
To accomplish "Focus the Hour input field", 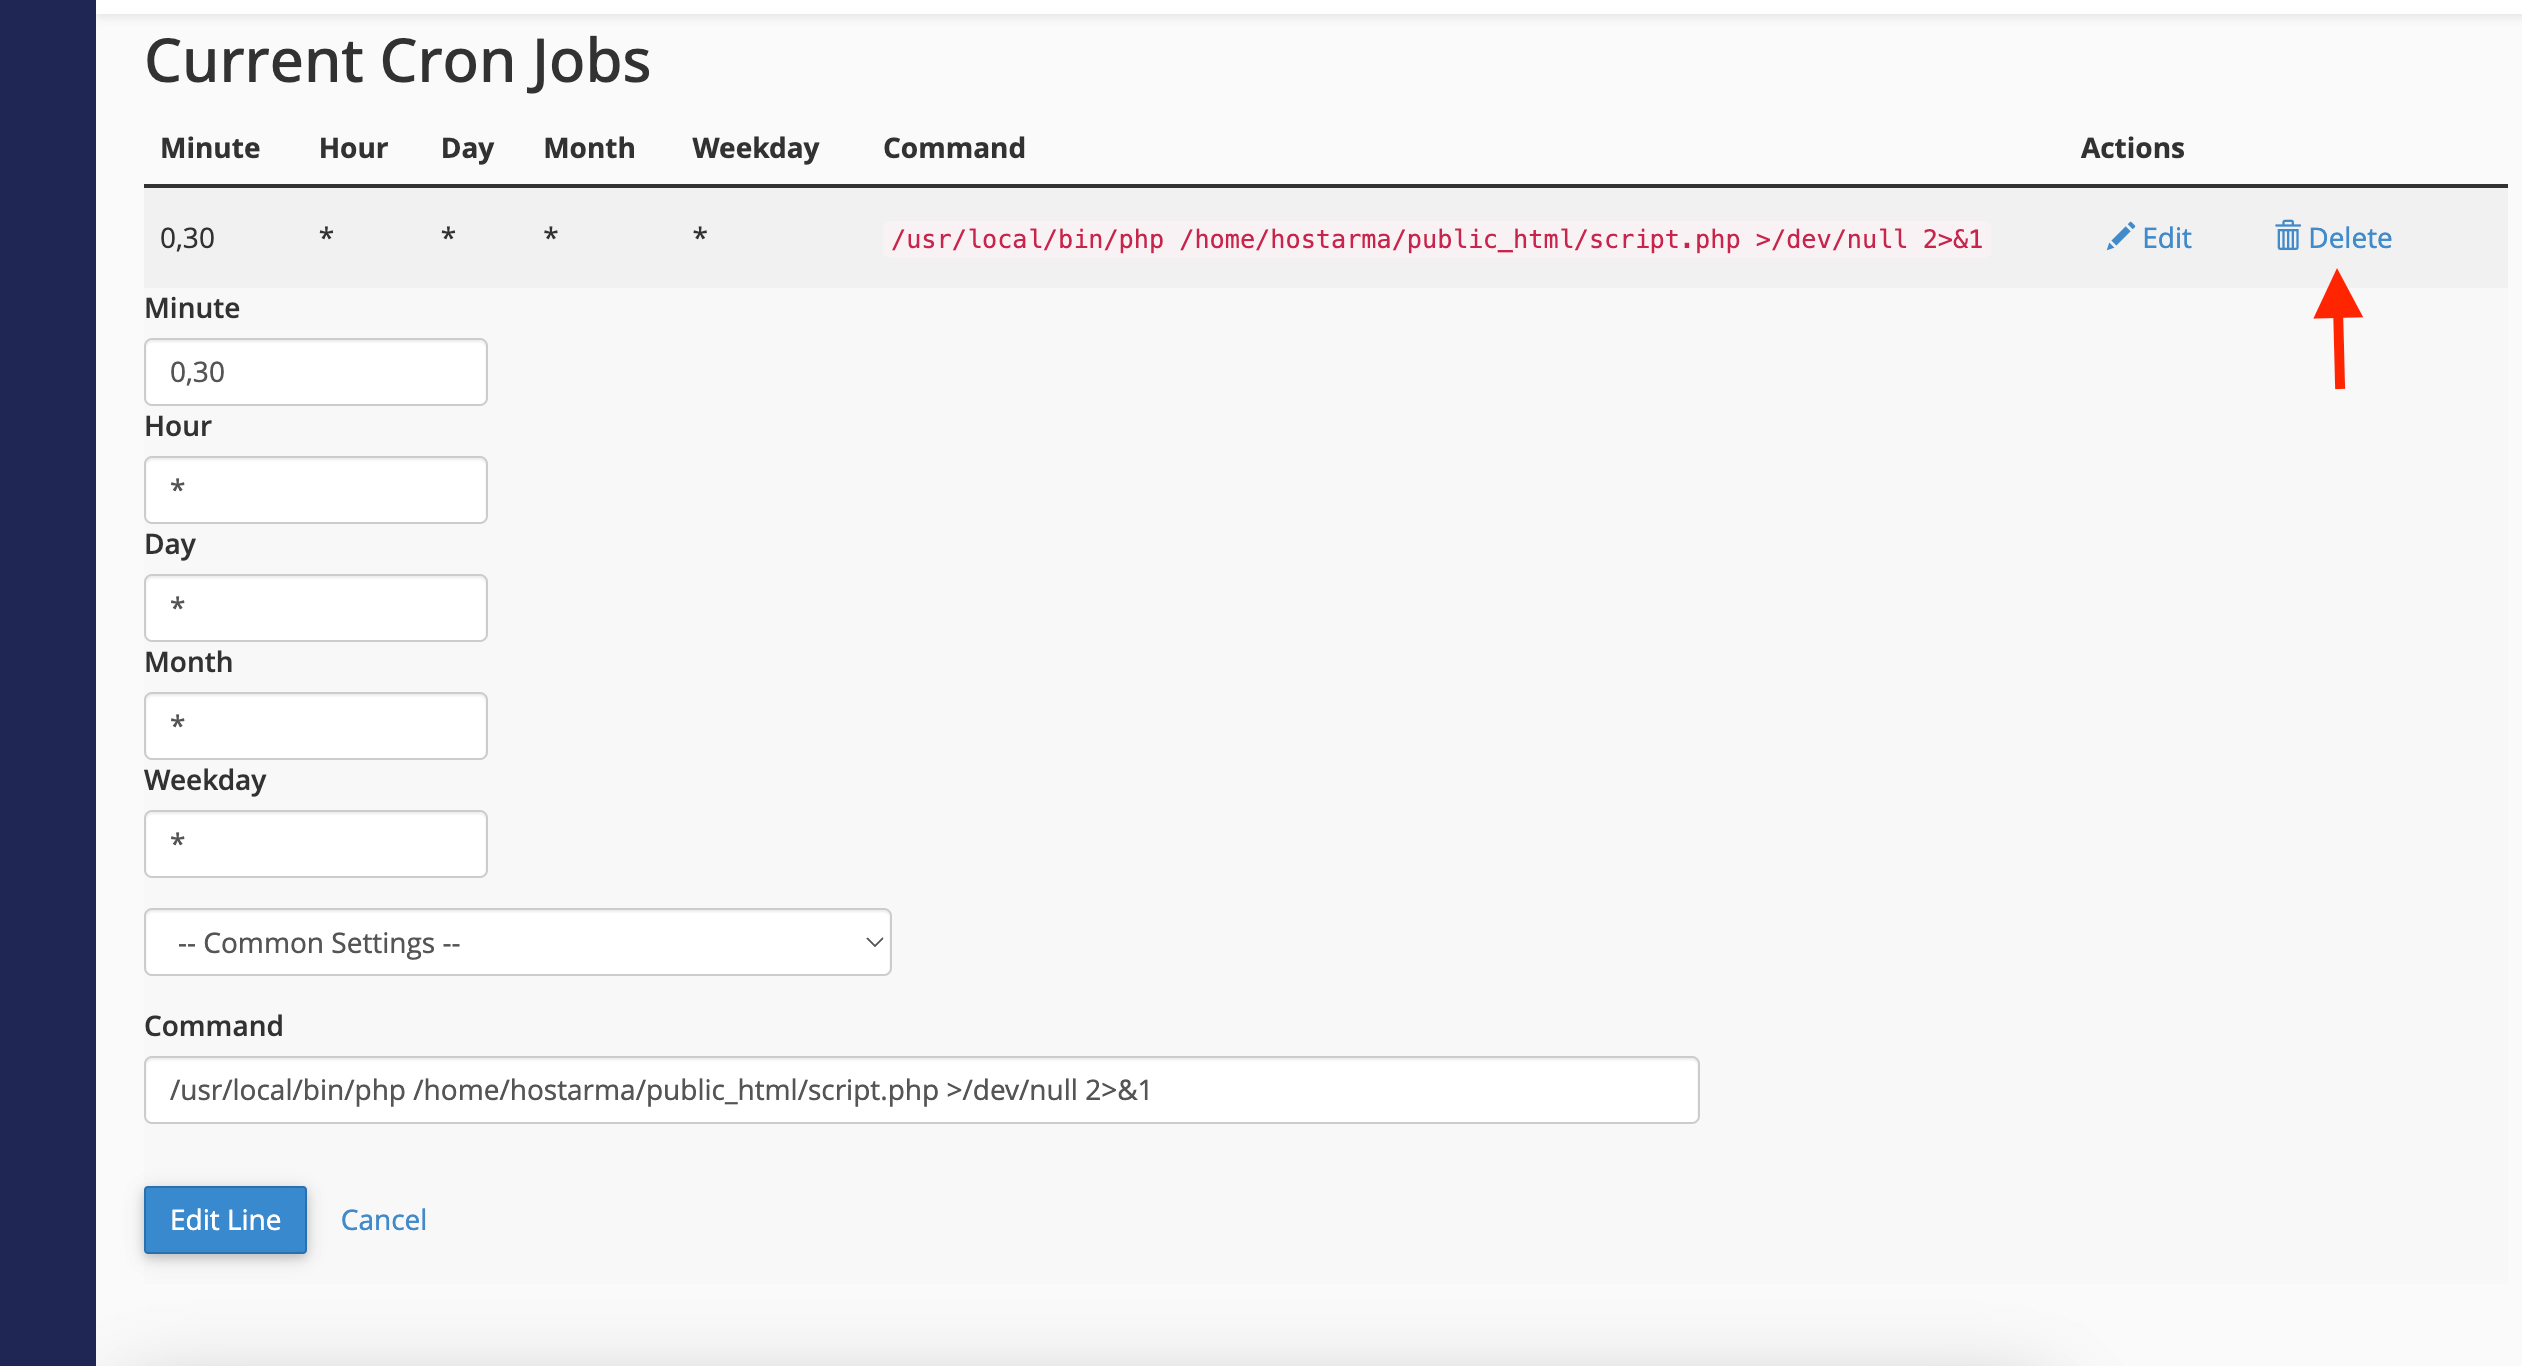I will pos(316,490).
